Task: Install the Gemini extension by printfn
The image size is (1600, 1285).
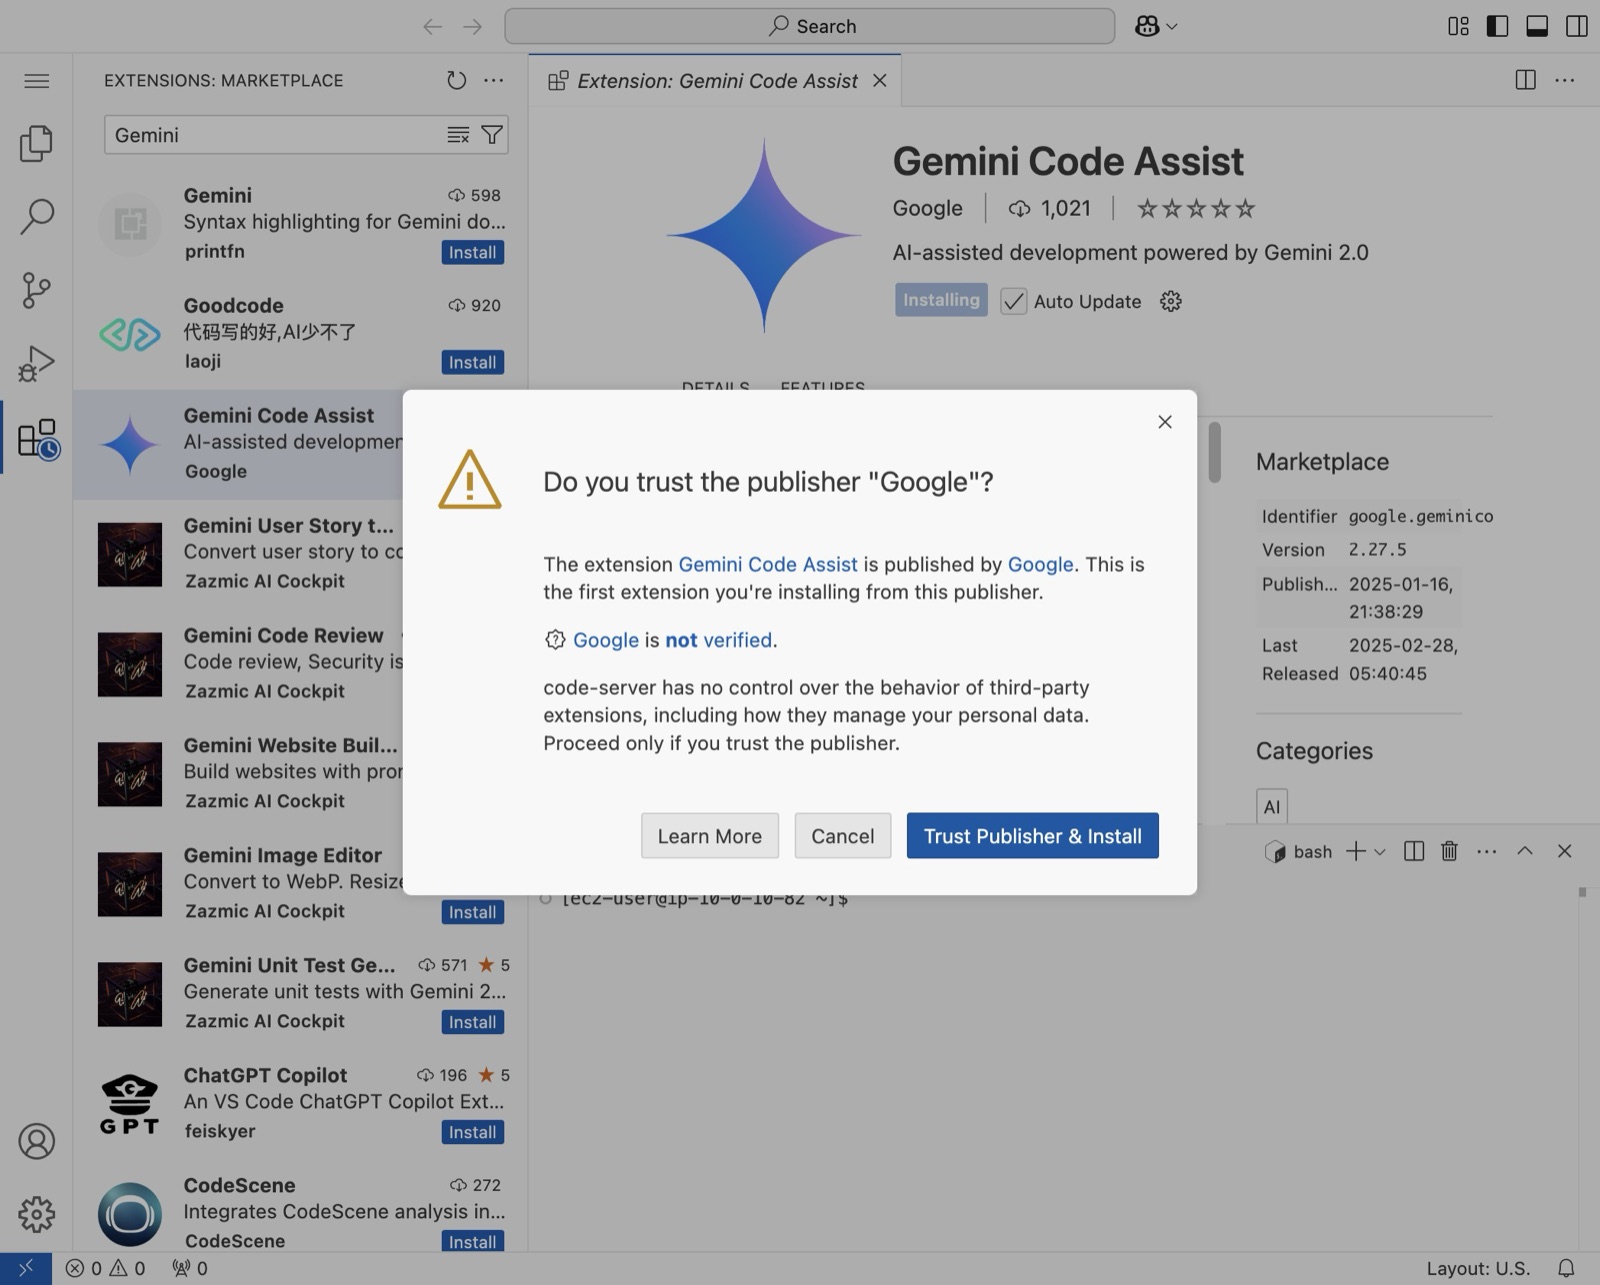Action: coord(472,253)
